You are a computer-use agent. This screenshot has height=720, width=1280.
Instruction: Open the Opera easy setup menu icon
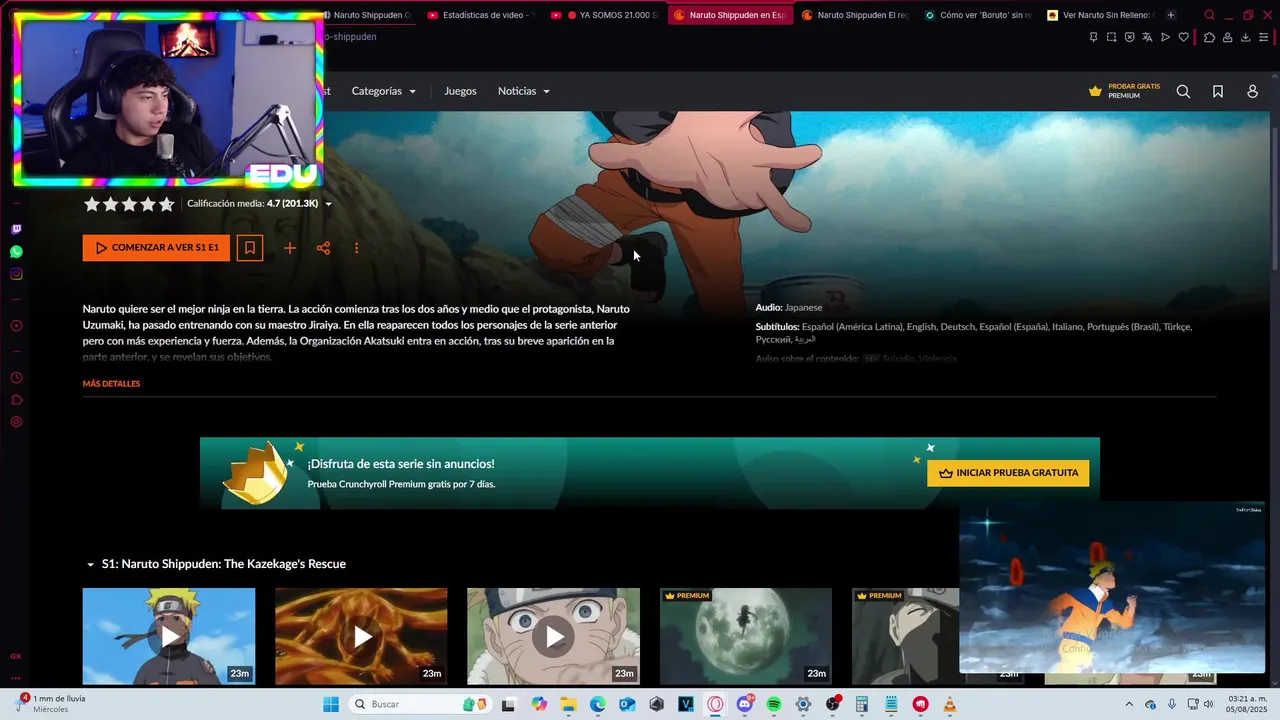1263,37
